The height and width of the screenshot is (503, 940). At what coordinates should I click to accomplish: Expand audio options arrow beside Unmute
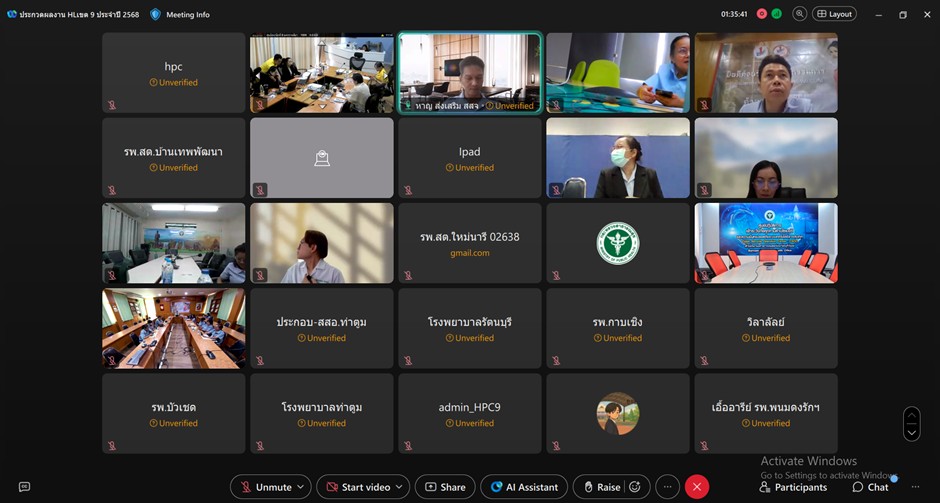point(302,487)
